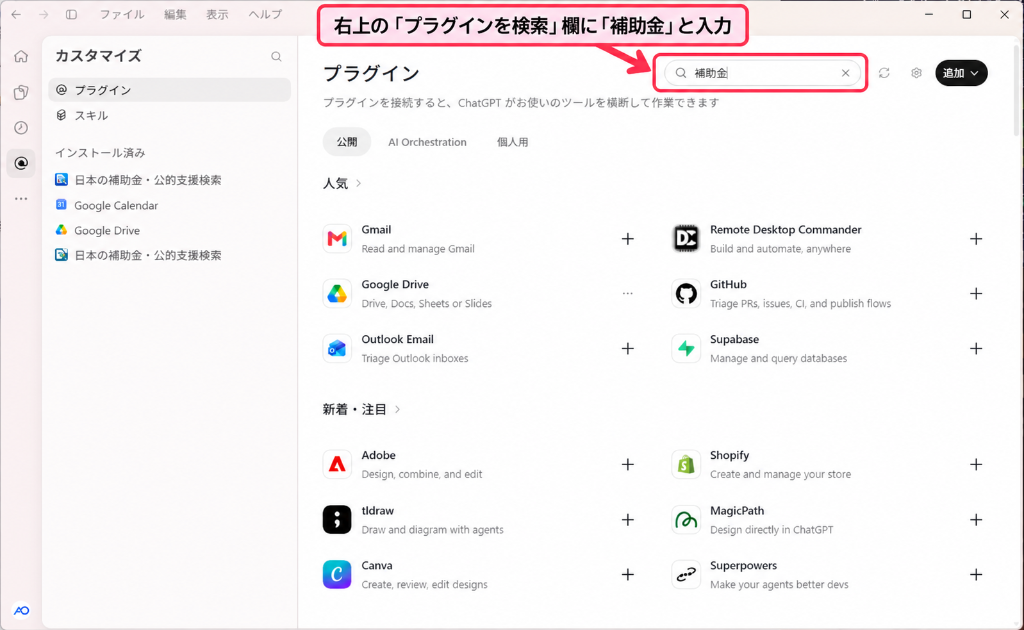Add MagicPath plugin with its plus
The image size is (1024, 630).
(976, 520)
